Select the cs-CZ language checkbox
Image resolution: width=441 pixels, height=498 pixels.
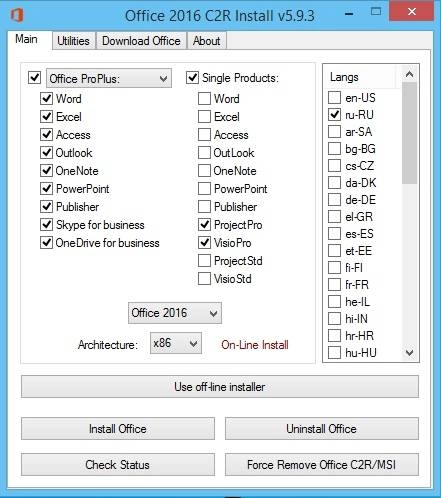coord(334,166)
